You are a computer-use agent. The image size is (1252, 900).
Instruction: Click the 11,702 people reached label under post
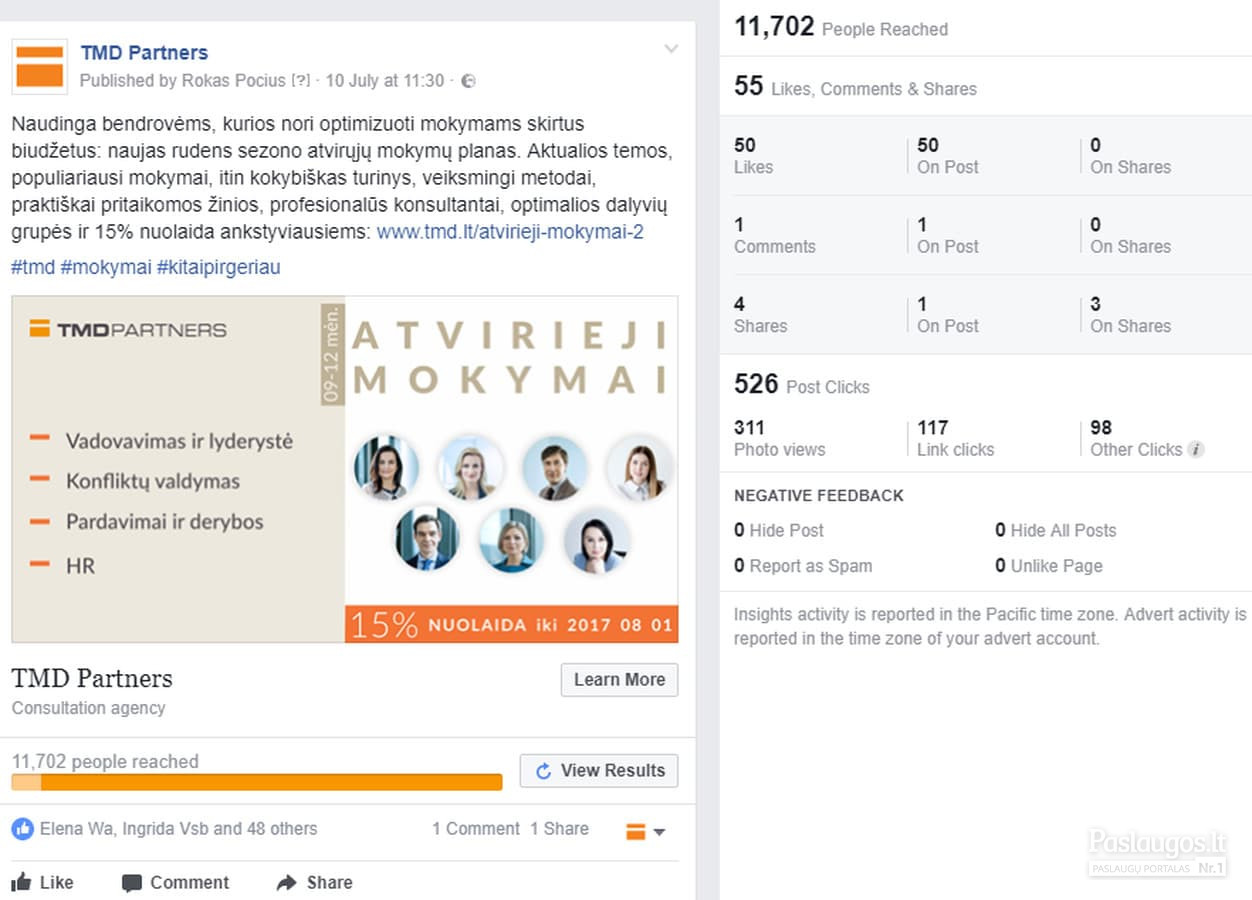pos(105,761)
